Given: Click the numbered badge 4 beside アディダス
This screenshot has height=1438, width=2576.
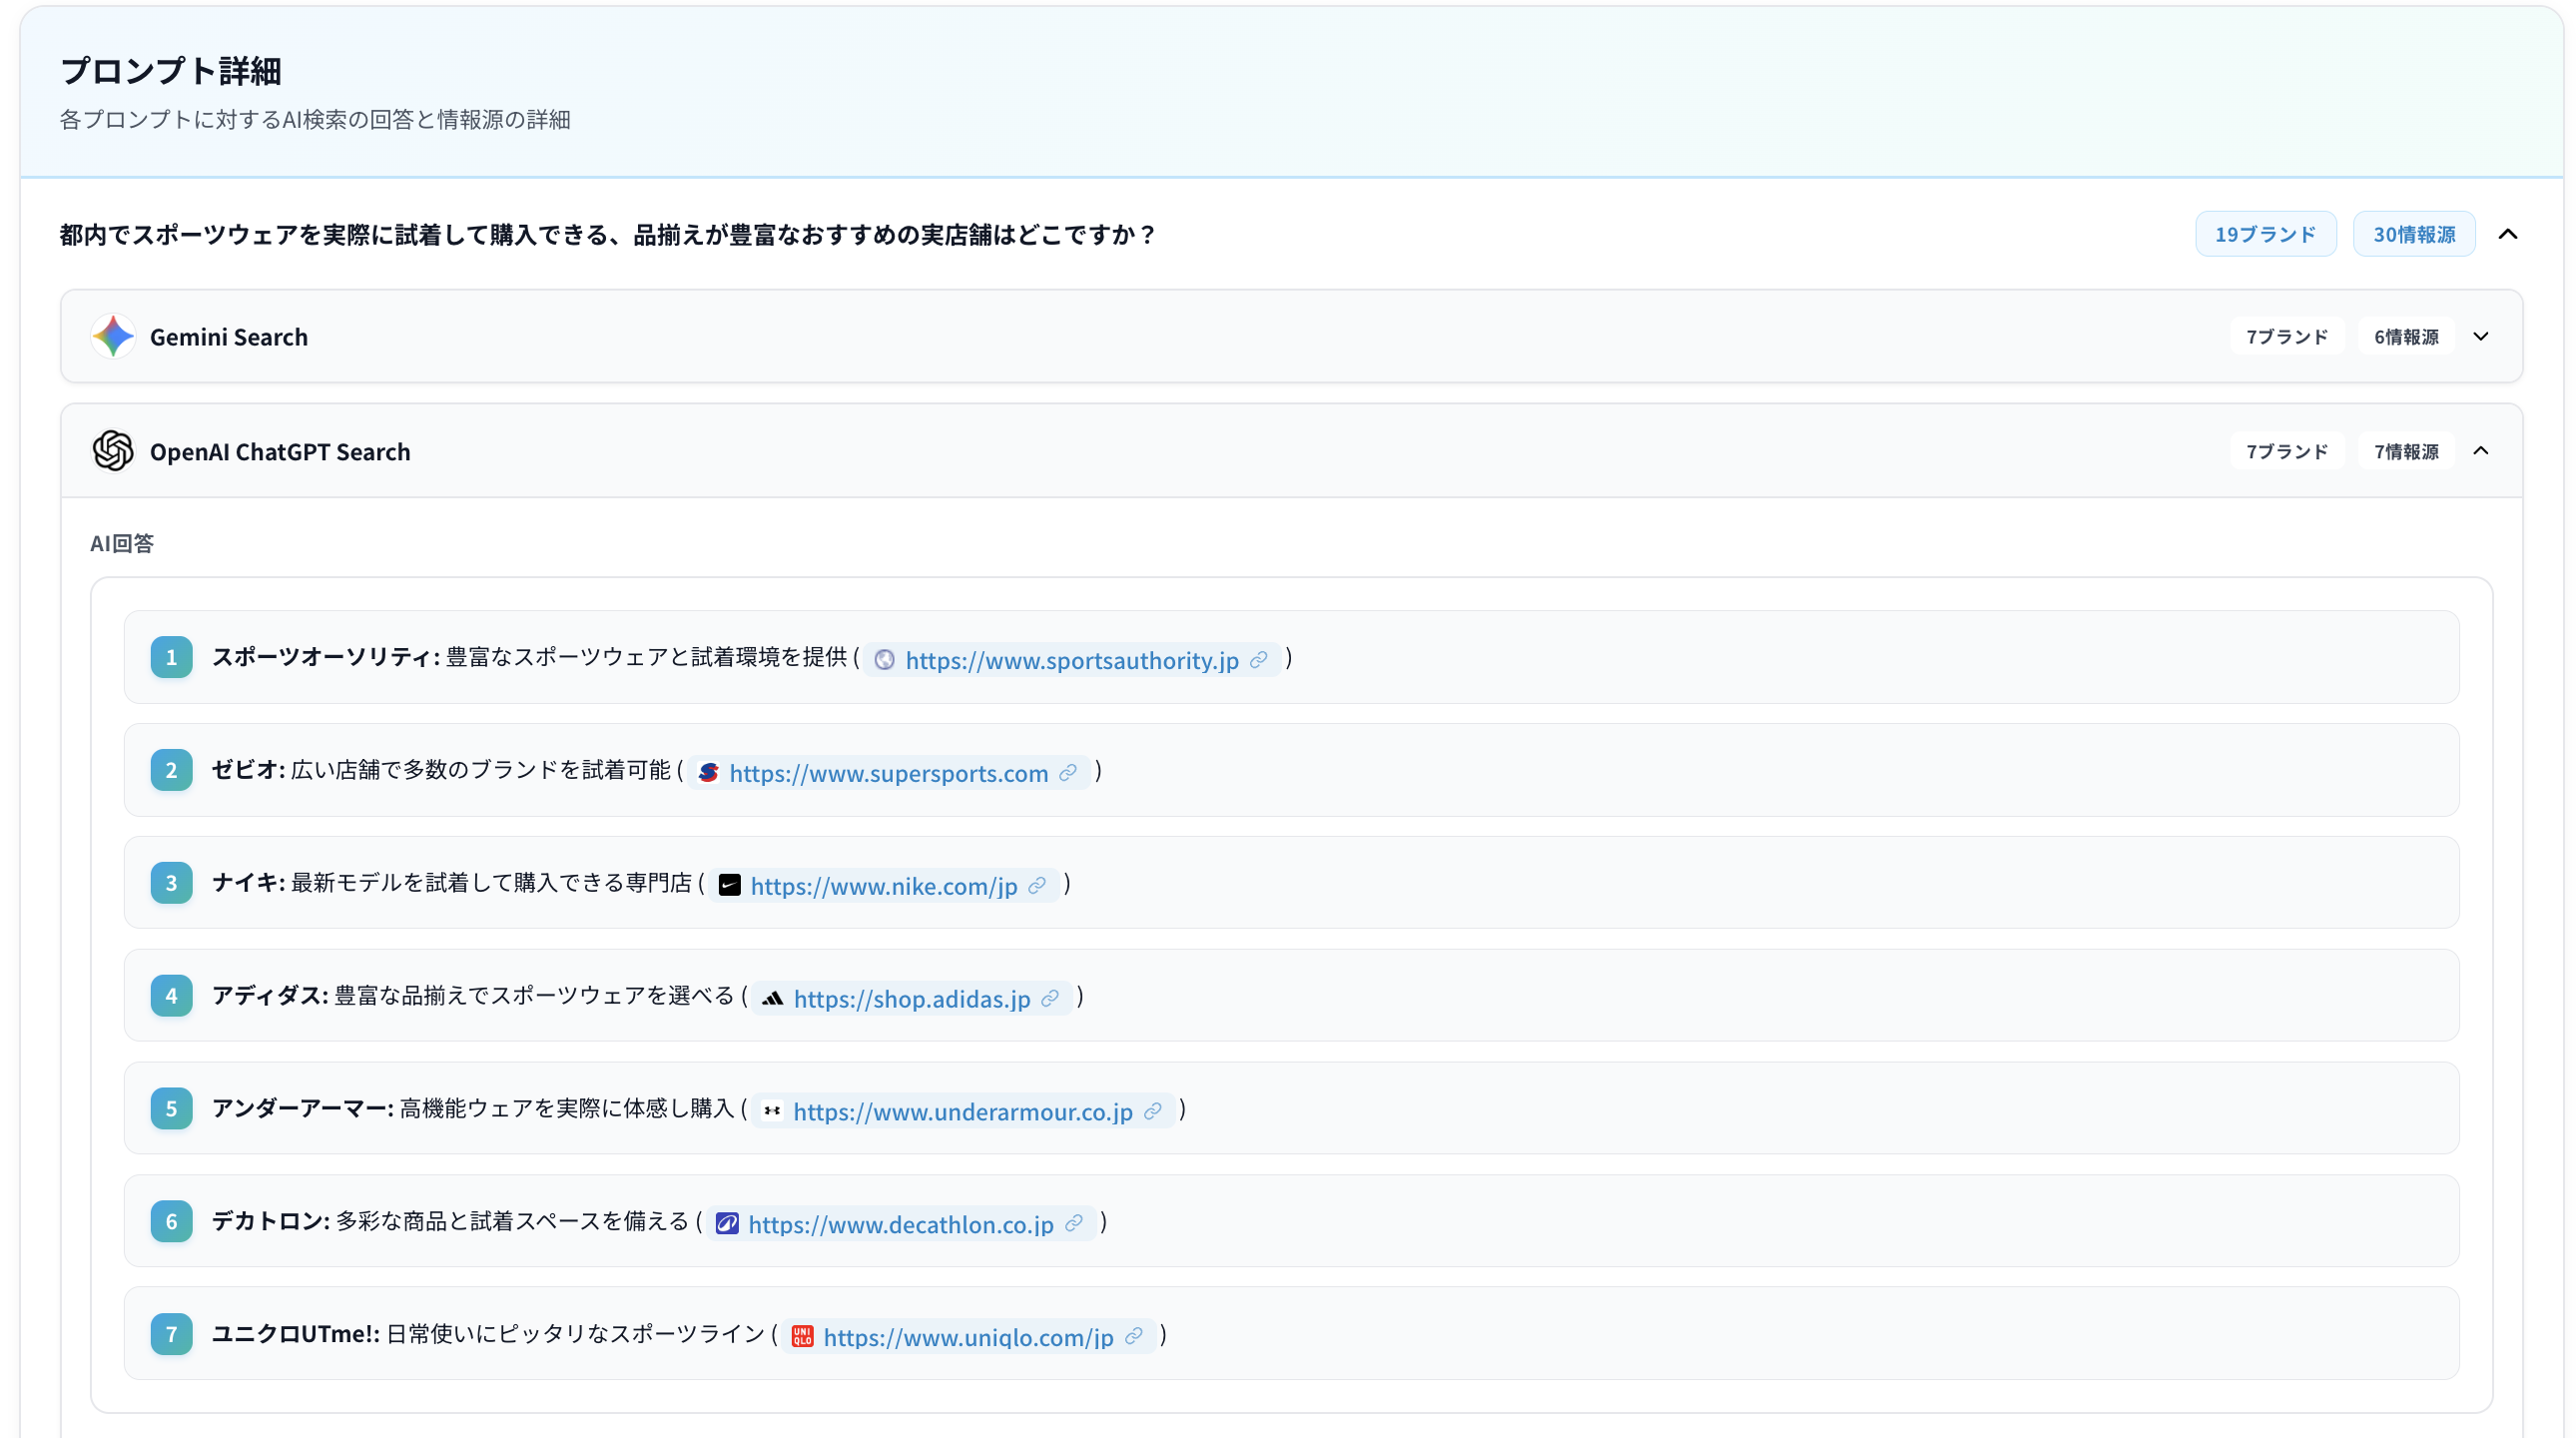Looking at the screenshot, I should [171, 995].
